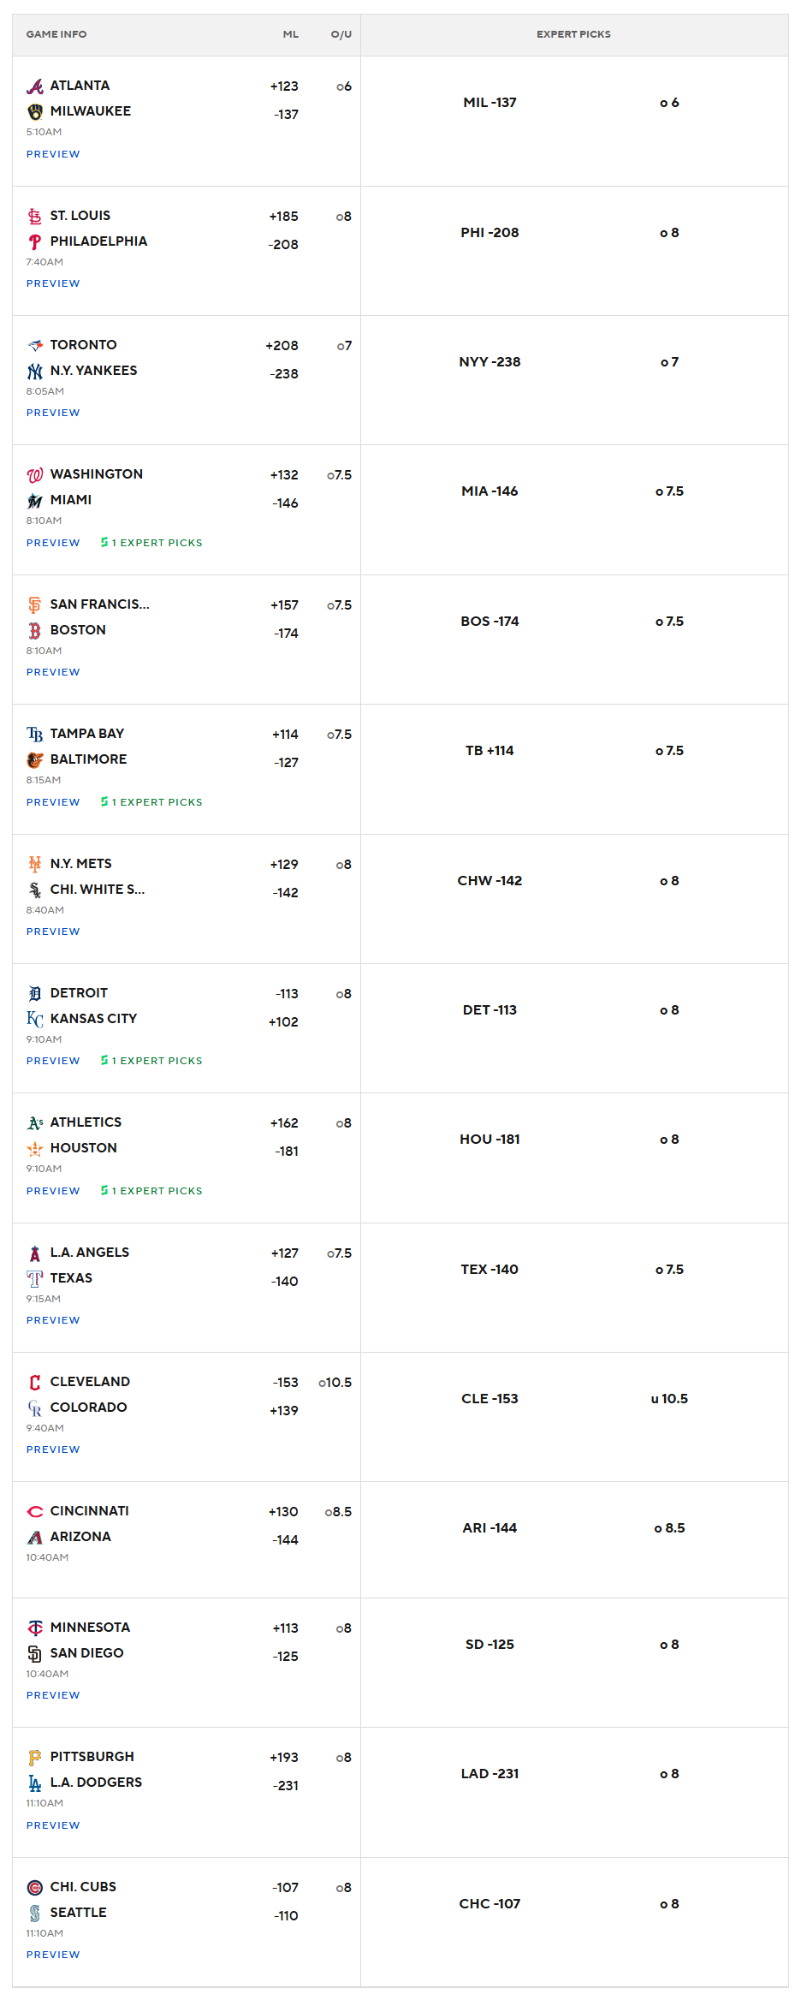Screen dimensions: 801x2000
Task: View 1 Expert Picks for Washington-Miami
Action: point(151,543)
